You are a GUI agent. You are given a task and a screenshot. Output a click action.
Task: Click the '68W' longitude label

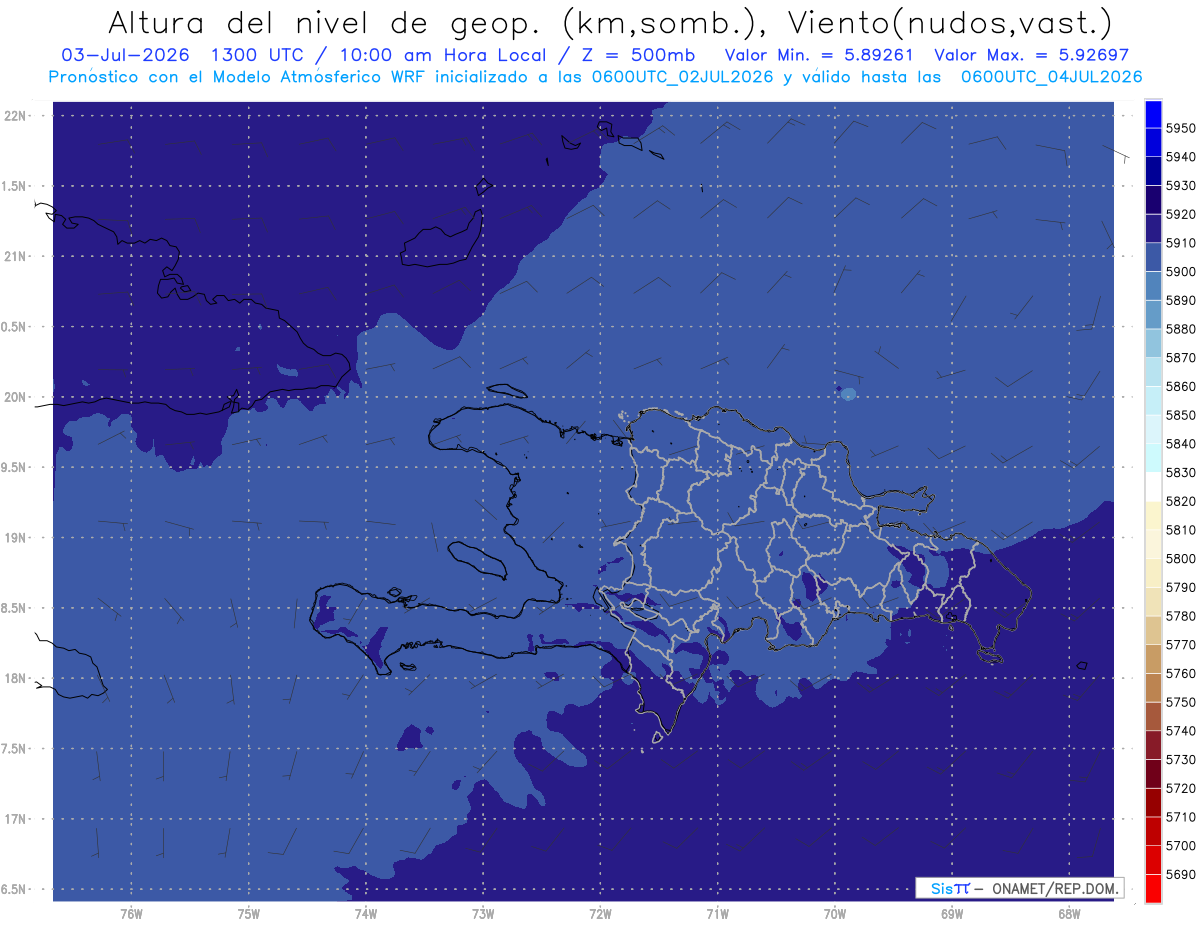pos(1069,913)
